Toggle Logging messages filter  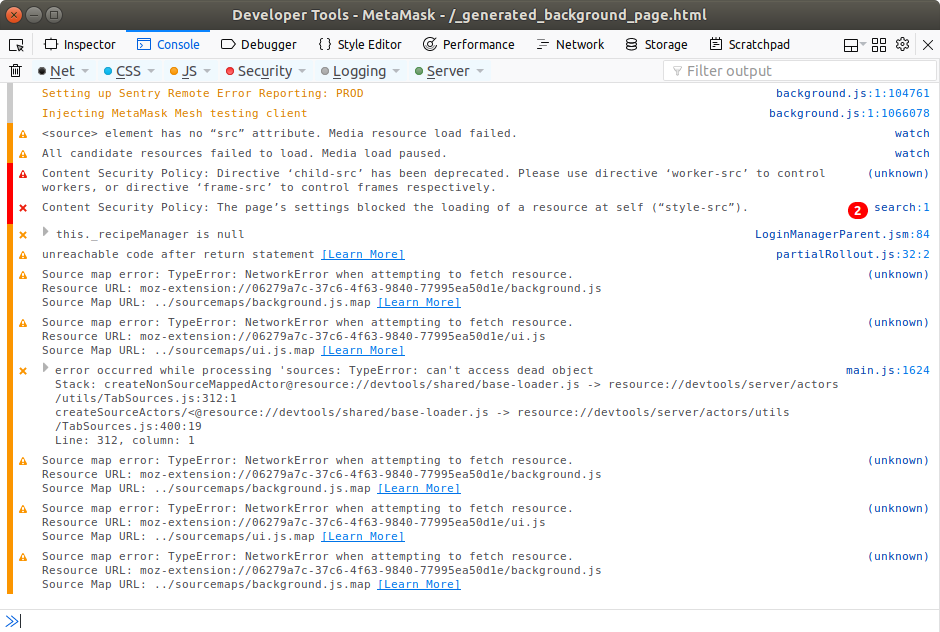[x=353, y=71]
